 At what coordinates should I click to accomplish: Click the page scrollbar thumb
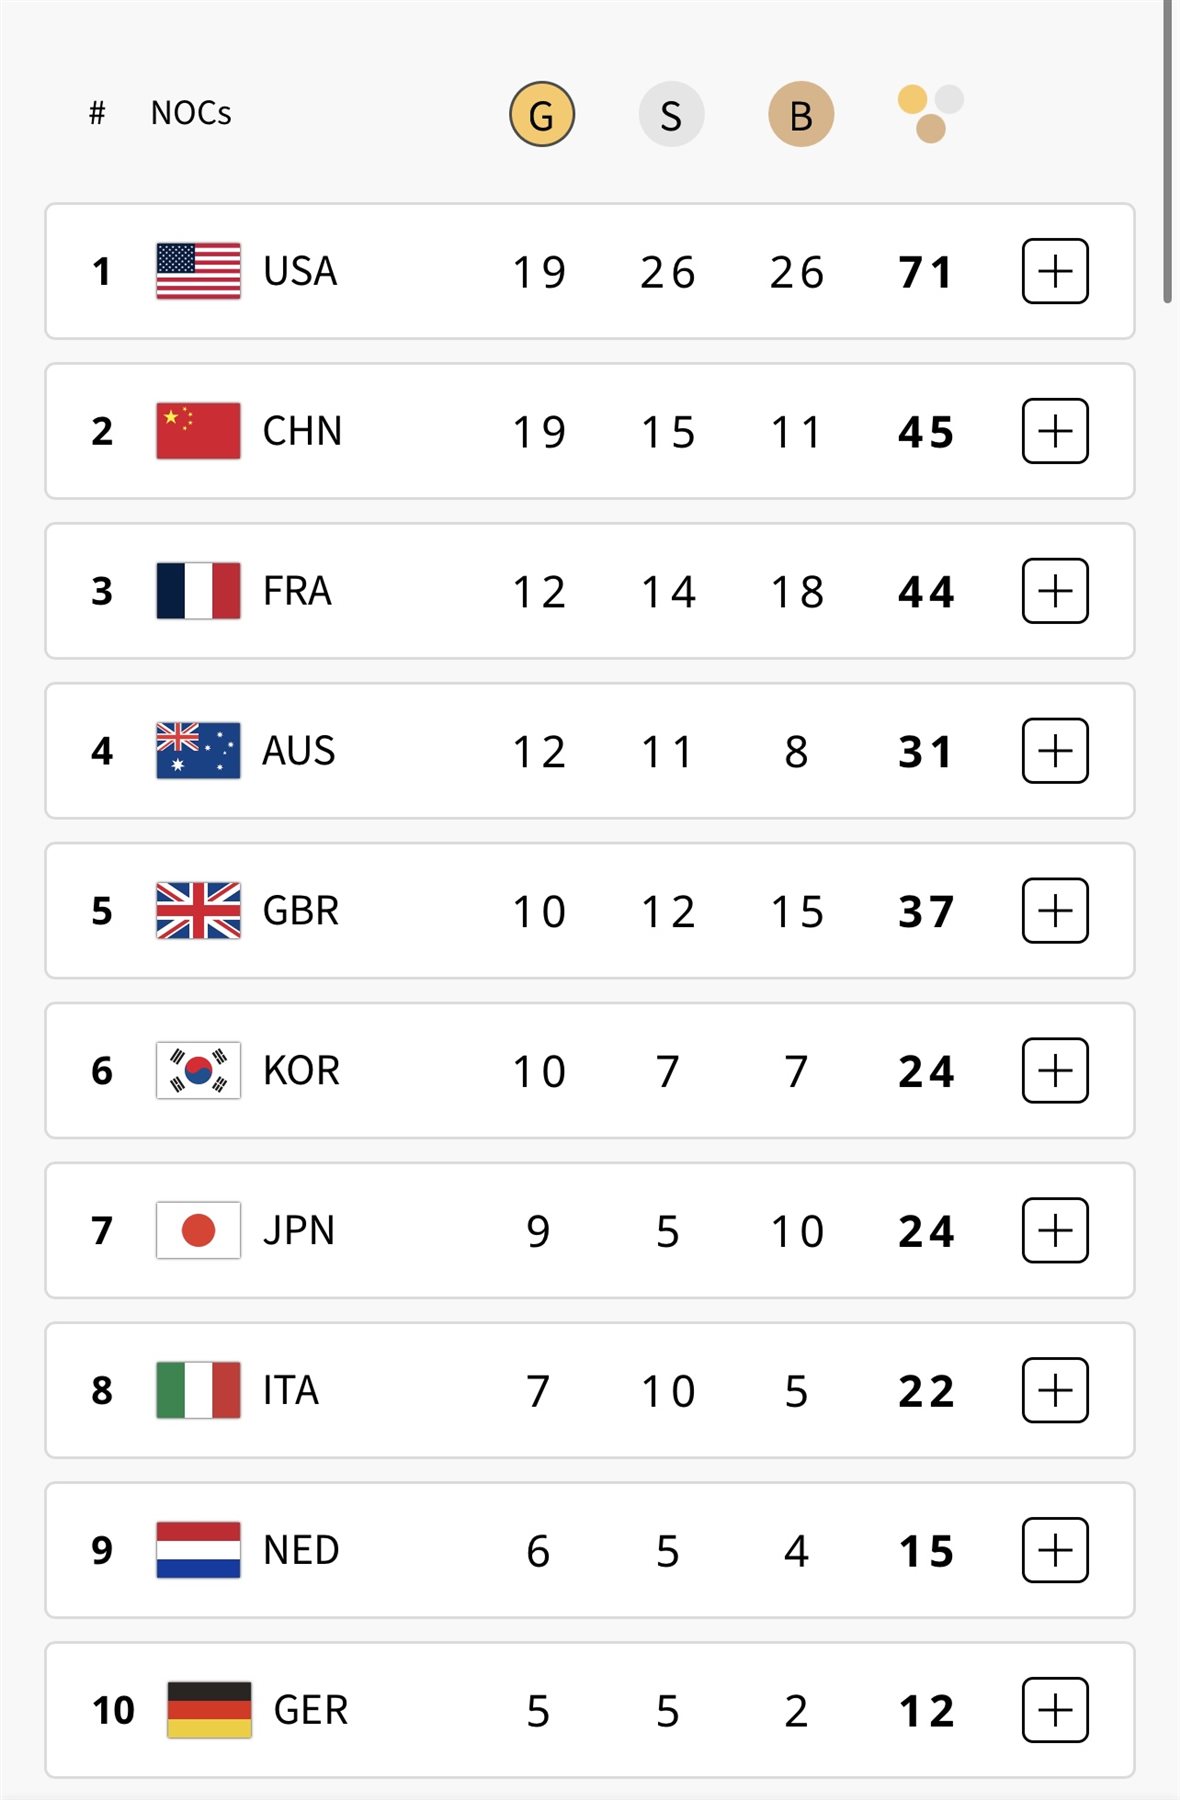point(1167,150)
